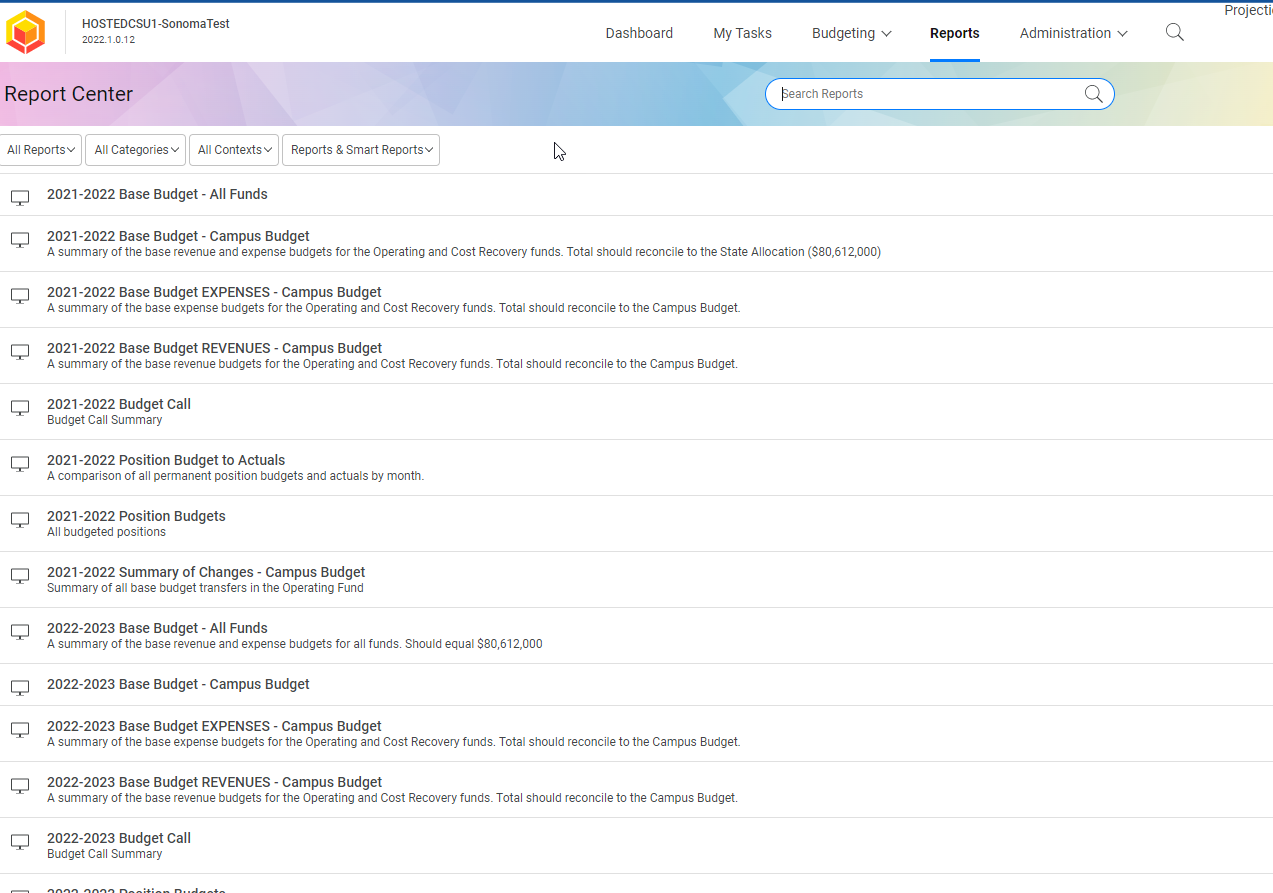Click the report icon beside 2021-2022 Position Budget to Actuals
Image resolution: width=1273 pixels, height=893 pixels.
coord(20,464)
